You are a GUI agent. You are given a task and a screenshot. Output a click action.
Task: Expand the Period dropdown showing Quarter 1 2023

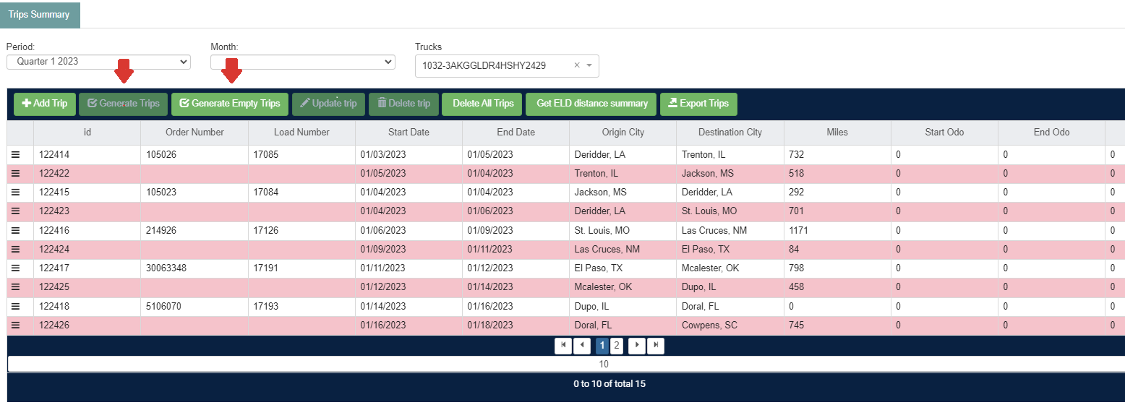(99, 62)
